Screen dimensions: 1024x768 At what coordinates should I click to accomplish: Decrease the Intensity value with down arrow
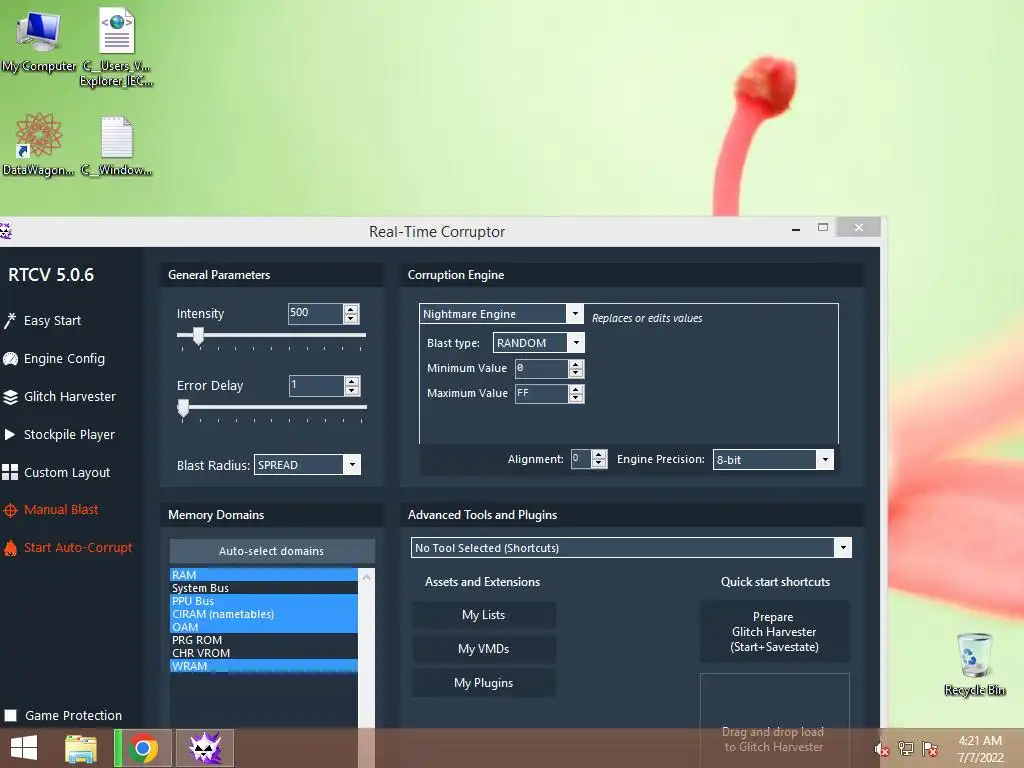(x=351, y=319)
